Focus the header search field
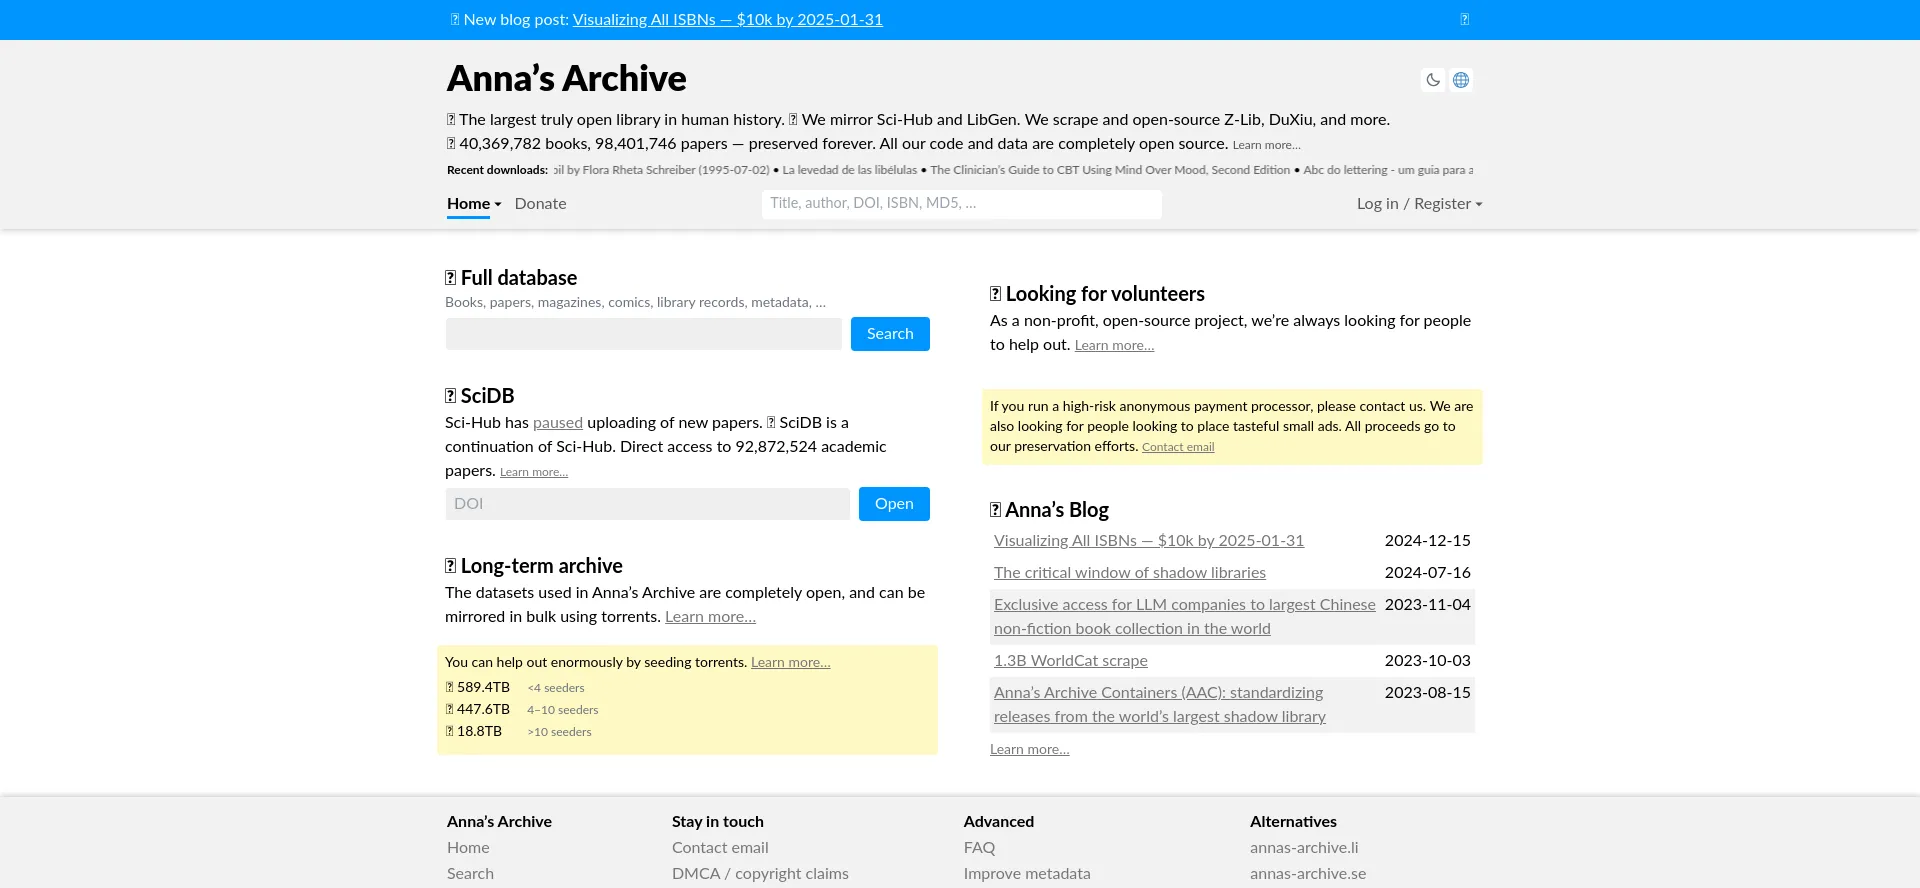The height and width of the screenshot is (888, 1920). coord(961,203)
